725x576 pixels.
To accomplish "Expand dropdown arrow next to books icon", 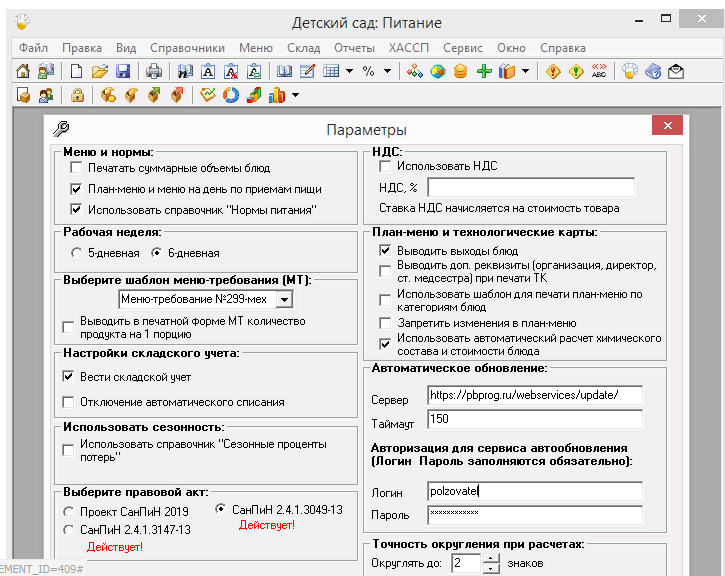I will [525, 71].
